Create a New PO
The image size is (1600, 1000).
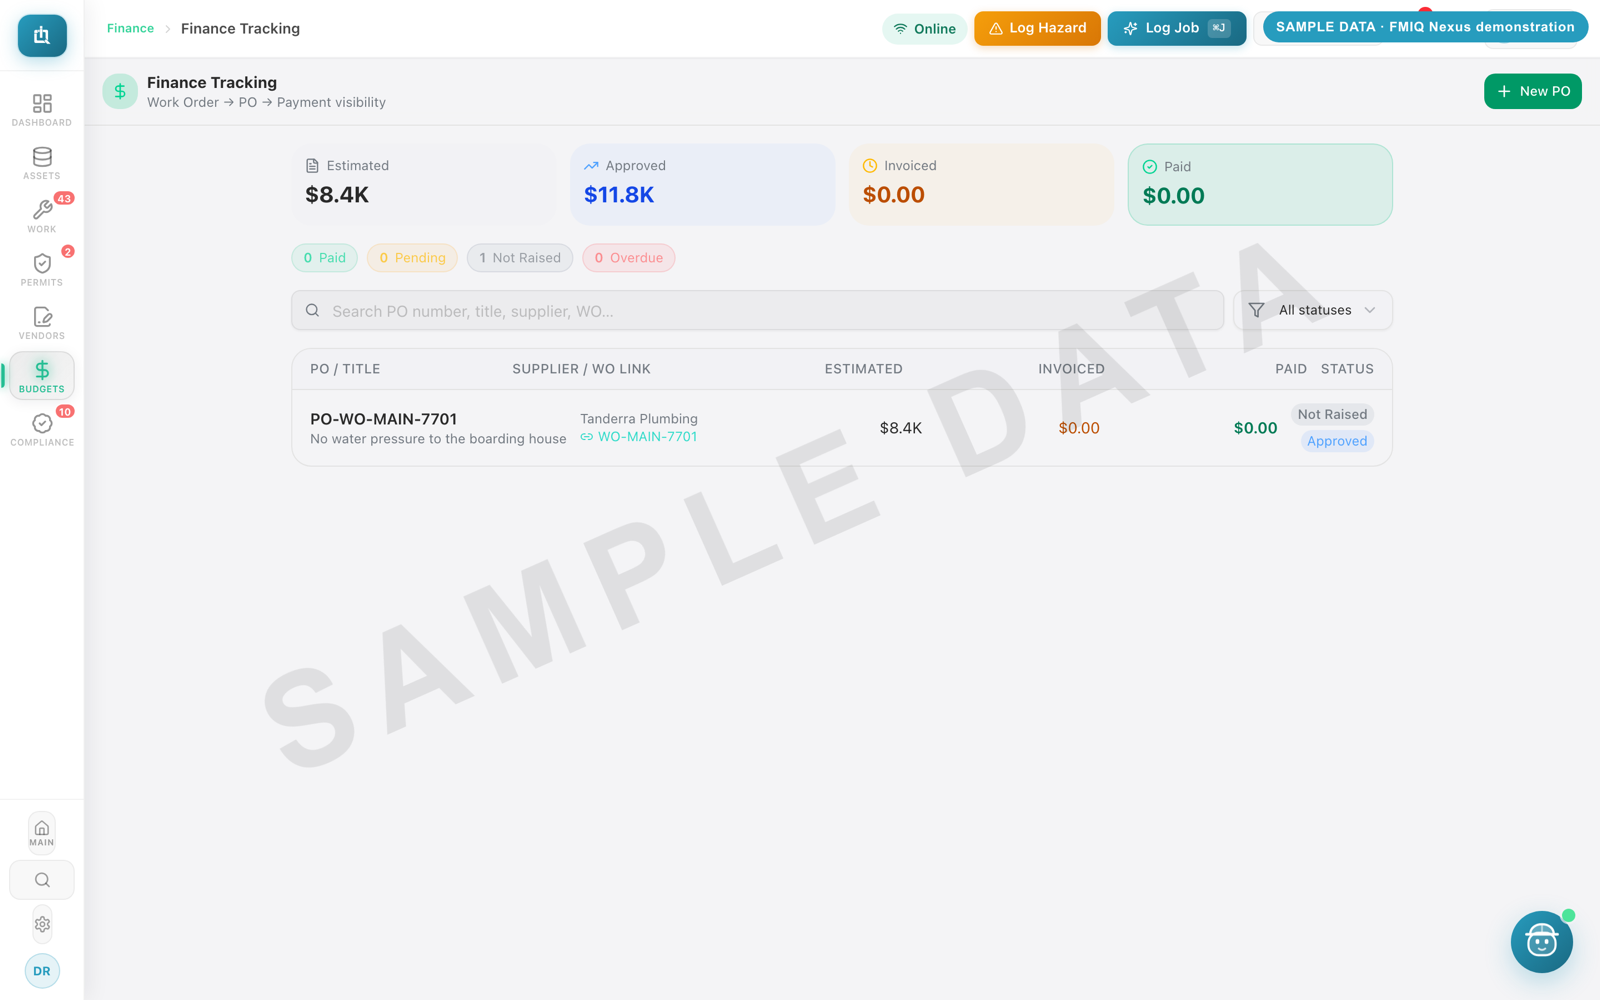click(x=1533, y=91)
